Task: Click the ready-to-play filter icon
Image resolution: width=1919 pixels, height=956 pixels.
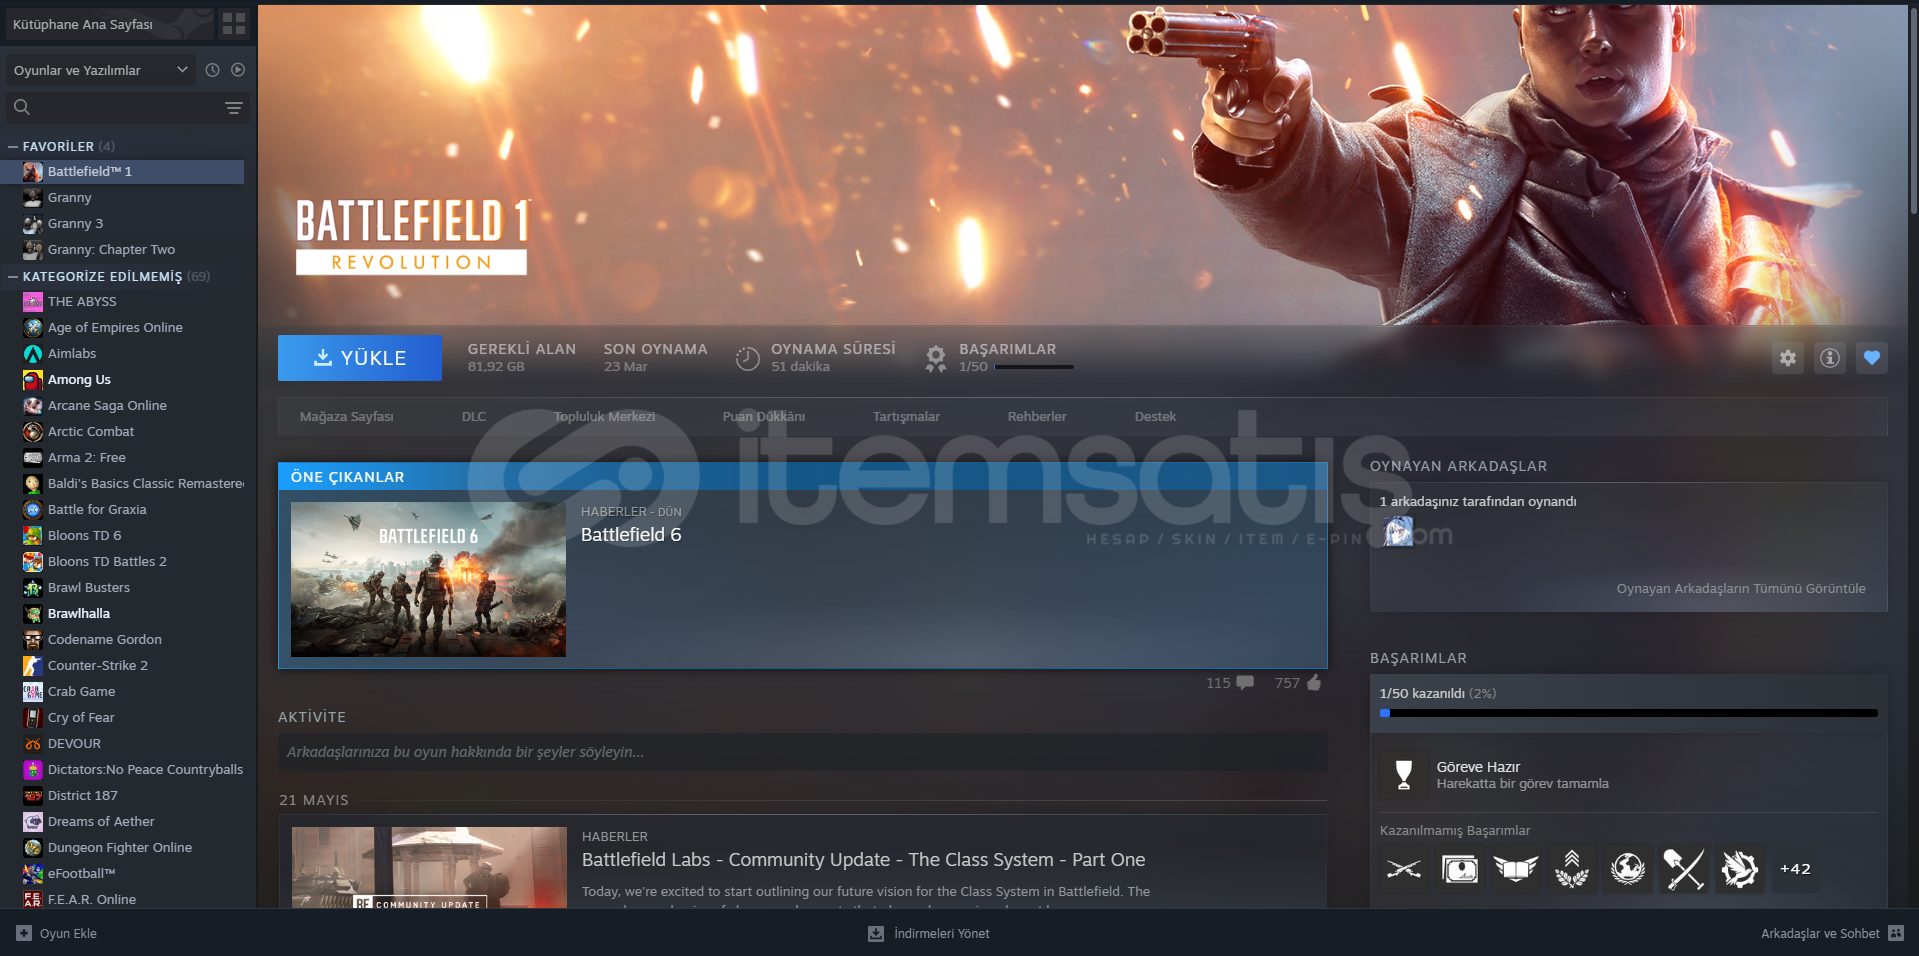Action: click(x=238, y=70)
